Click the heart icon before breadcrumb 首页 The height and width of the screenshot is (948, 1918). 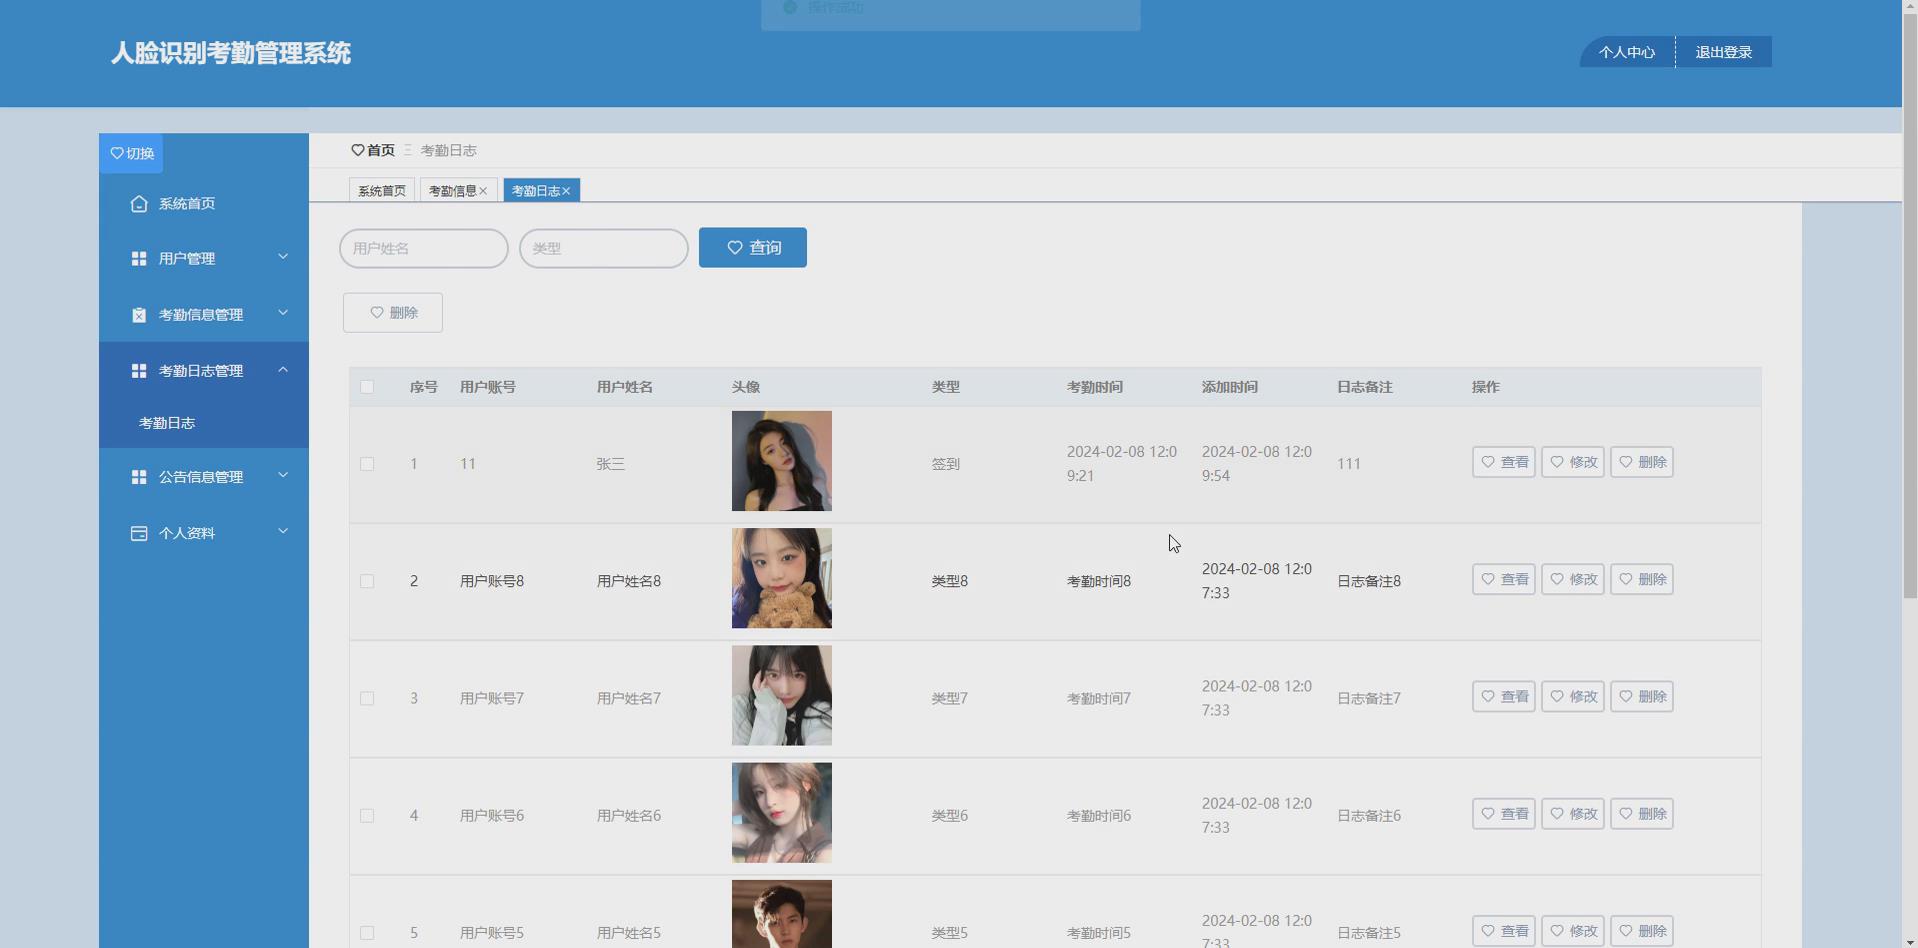pos(358,150)
